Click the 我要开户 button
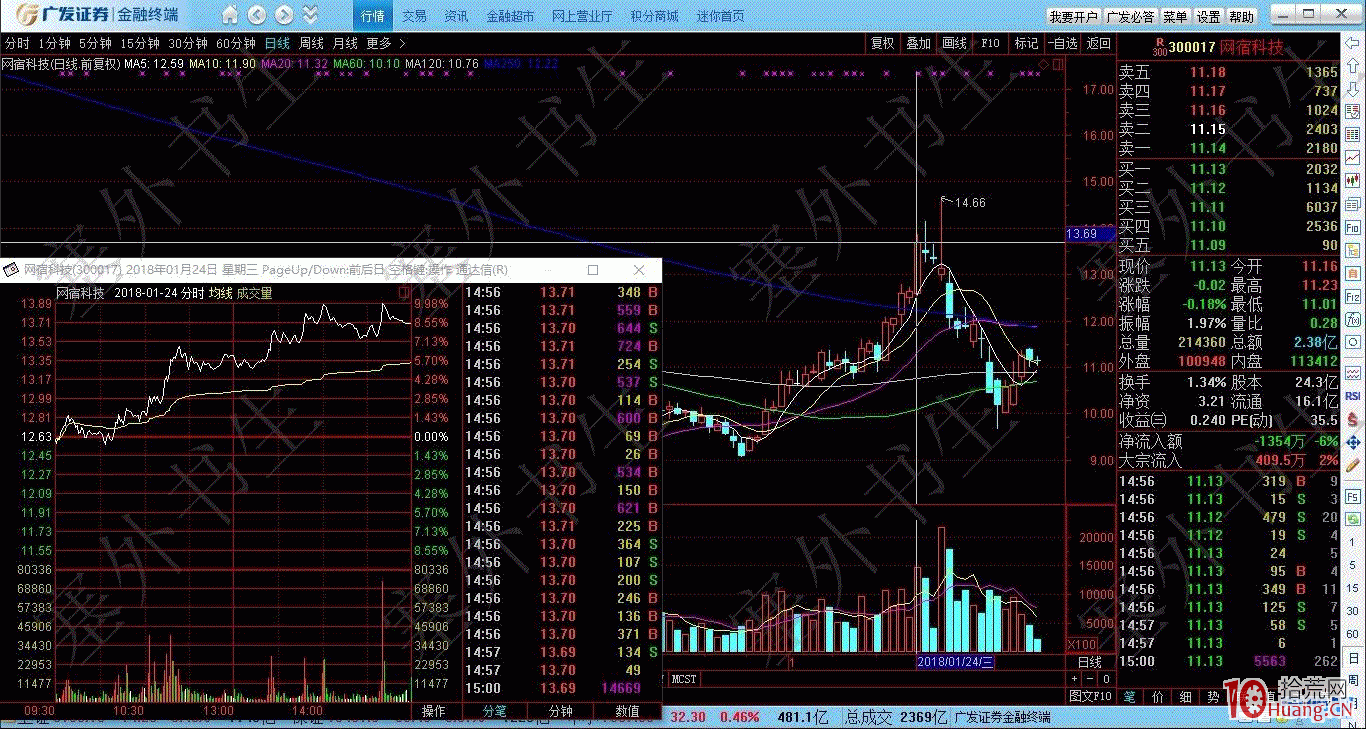1366x729 pixels. [x=1074, y=17]
